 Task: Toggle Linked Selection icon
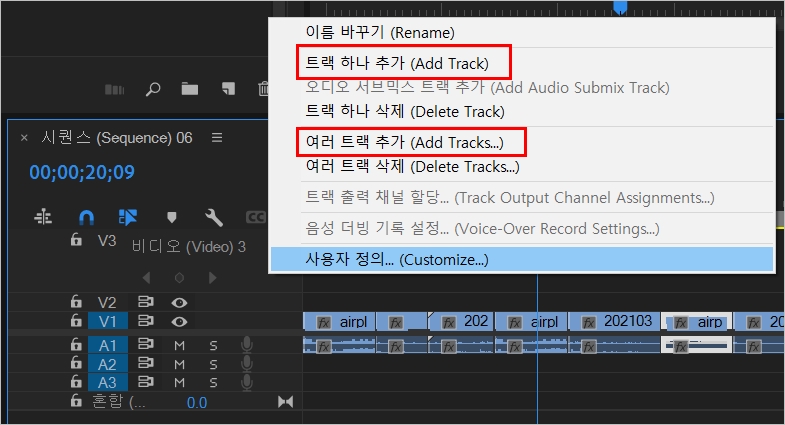(x=128, y=217)
